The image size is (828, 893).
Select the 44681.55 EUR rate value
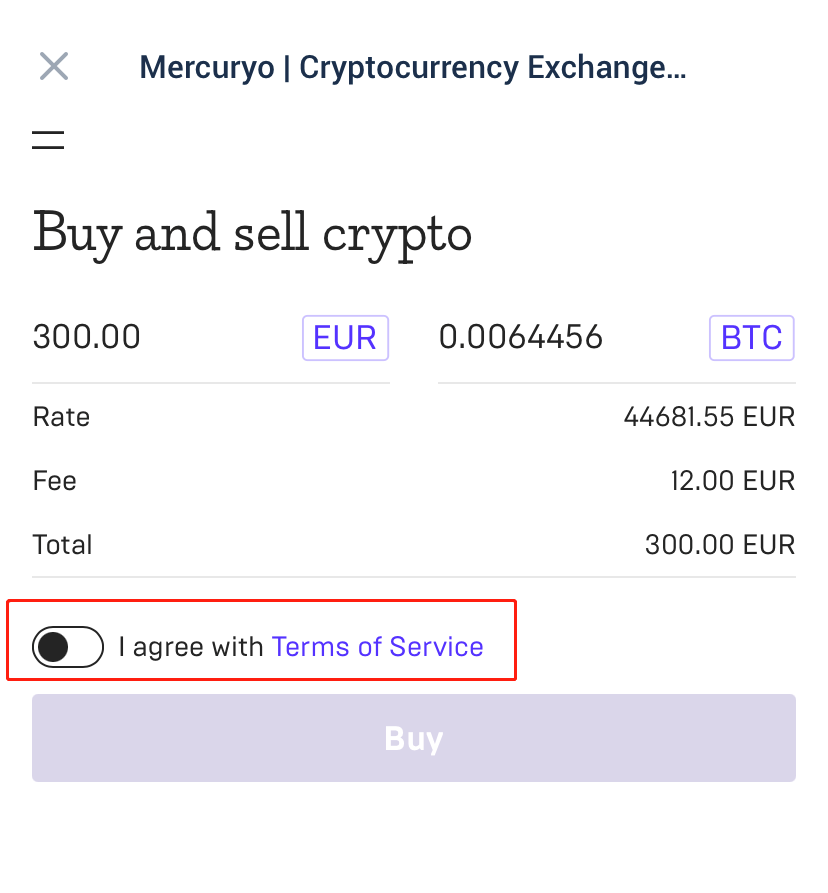point(709,417)
